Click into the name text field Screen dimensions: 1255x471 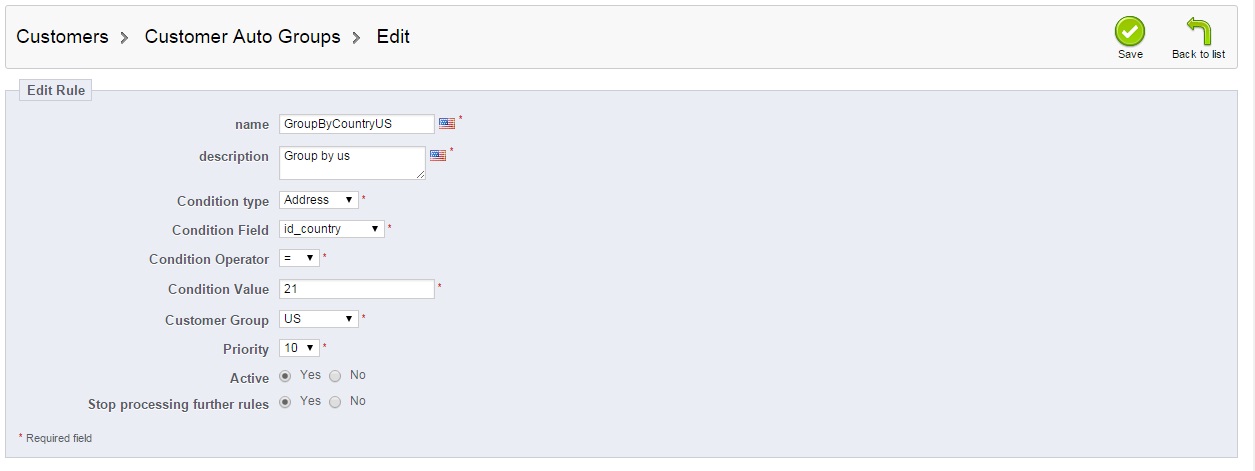[356, 124]
